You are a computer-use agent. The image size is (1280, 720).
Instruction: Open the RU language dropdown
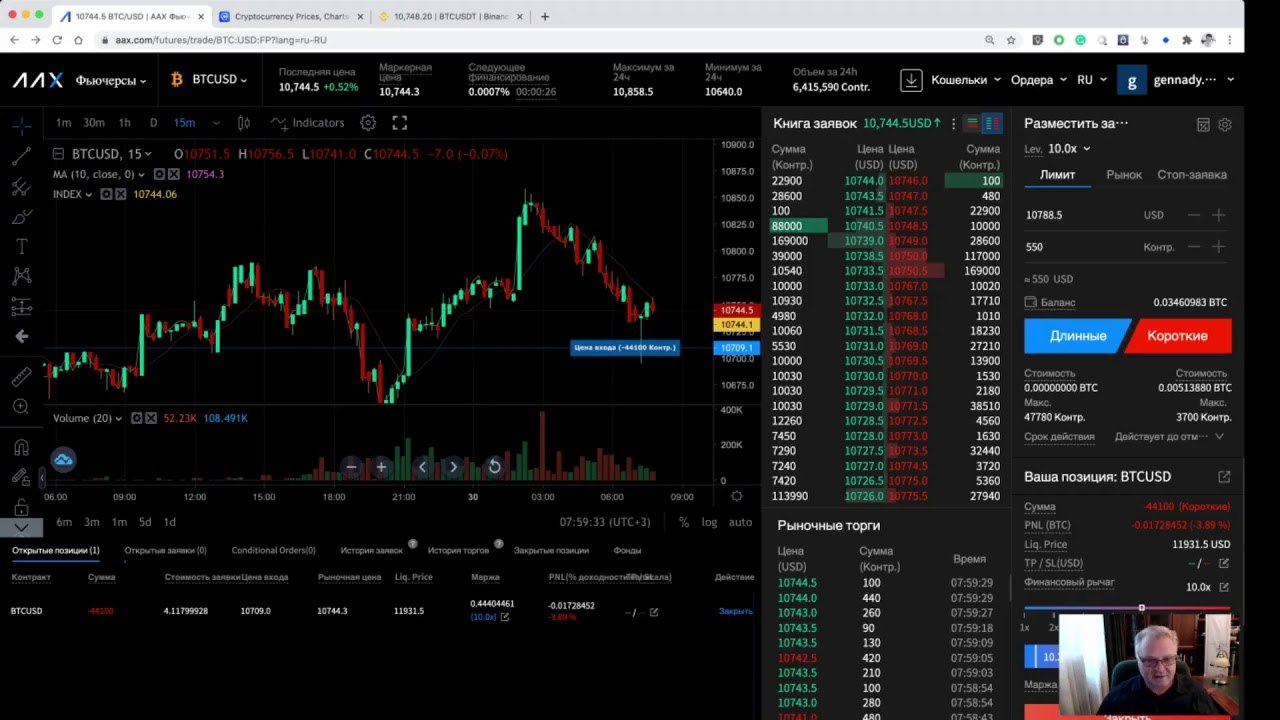[x=1091, y=80]
